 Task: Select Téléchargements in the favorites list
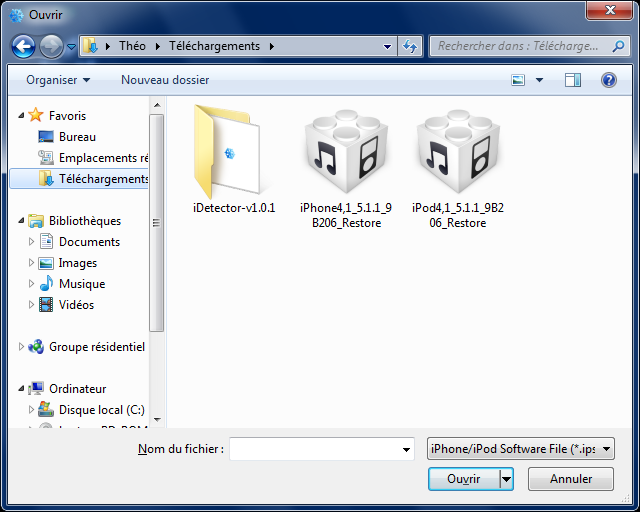79,179
